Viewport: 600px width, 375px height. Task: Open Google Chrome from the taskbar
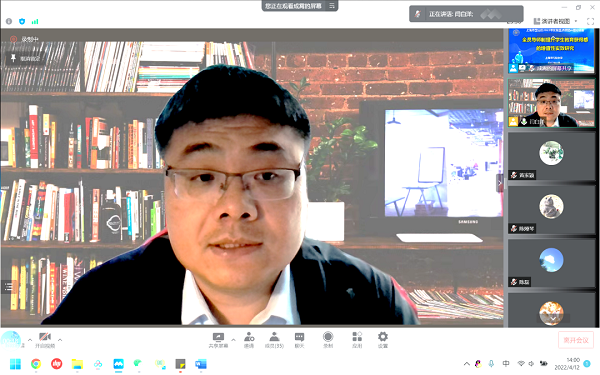(x=36, y=364)
